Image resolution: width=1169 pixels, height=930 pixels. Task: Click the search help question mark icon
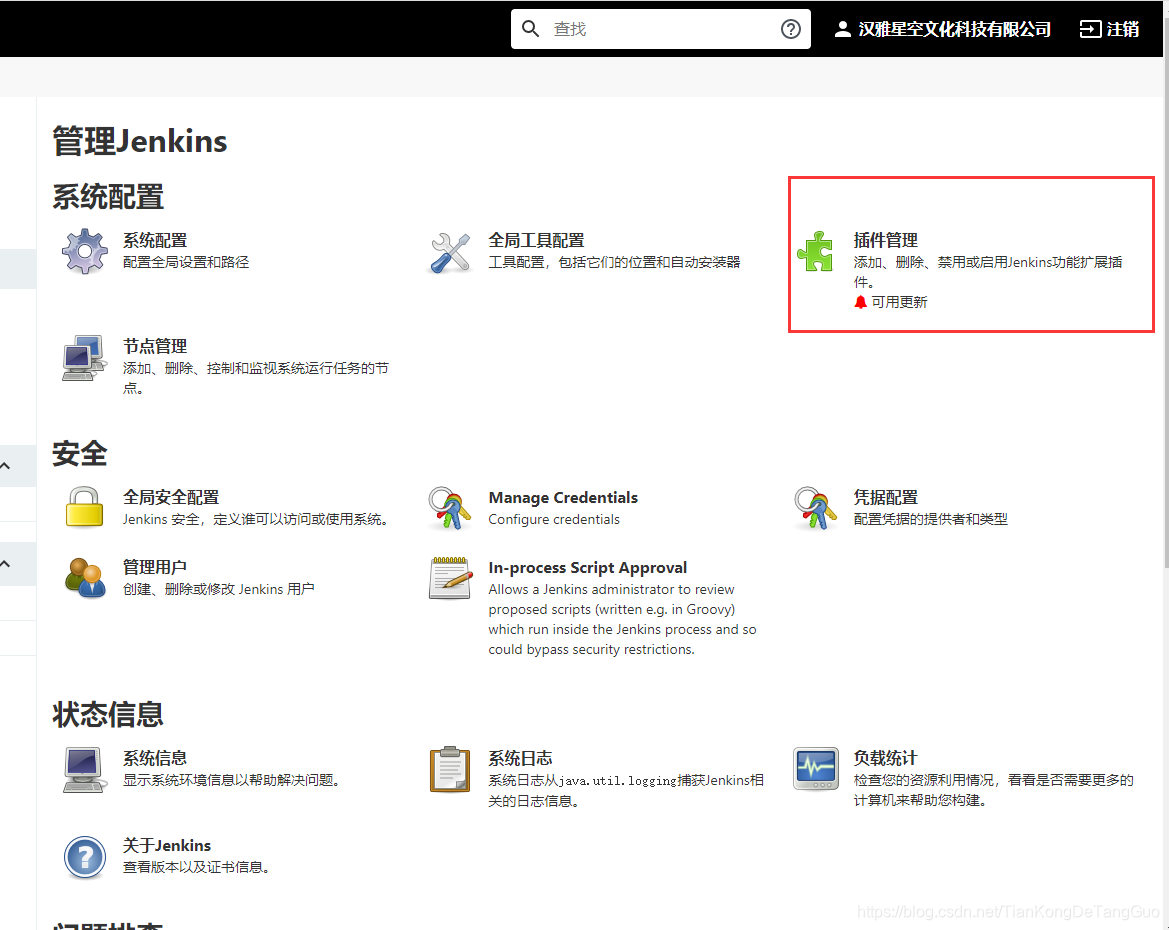click(x=790, y=28)
